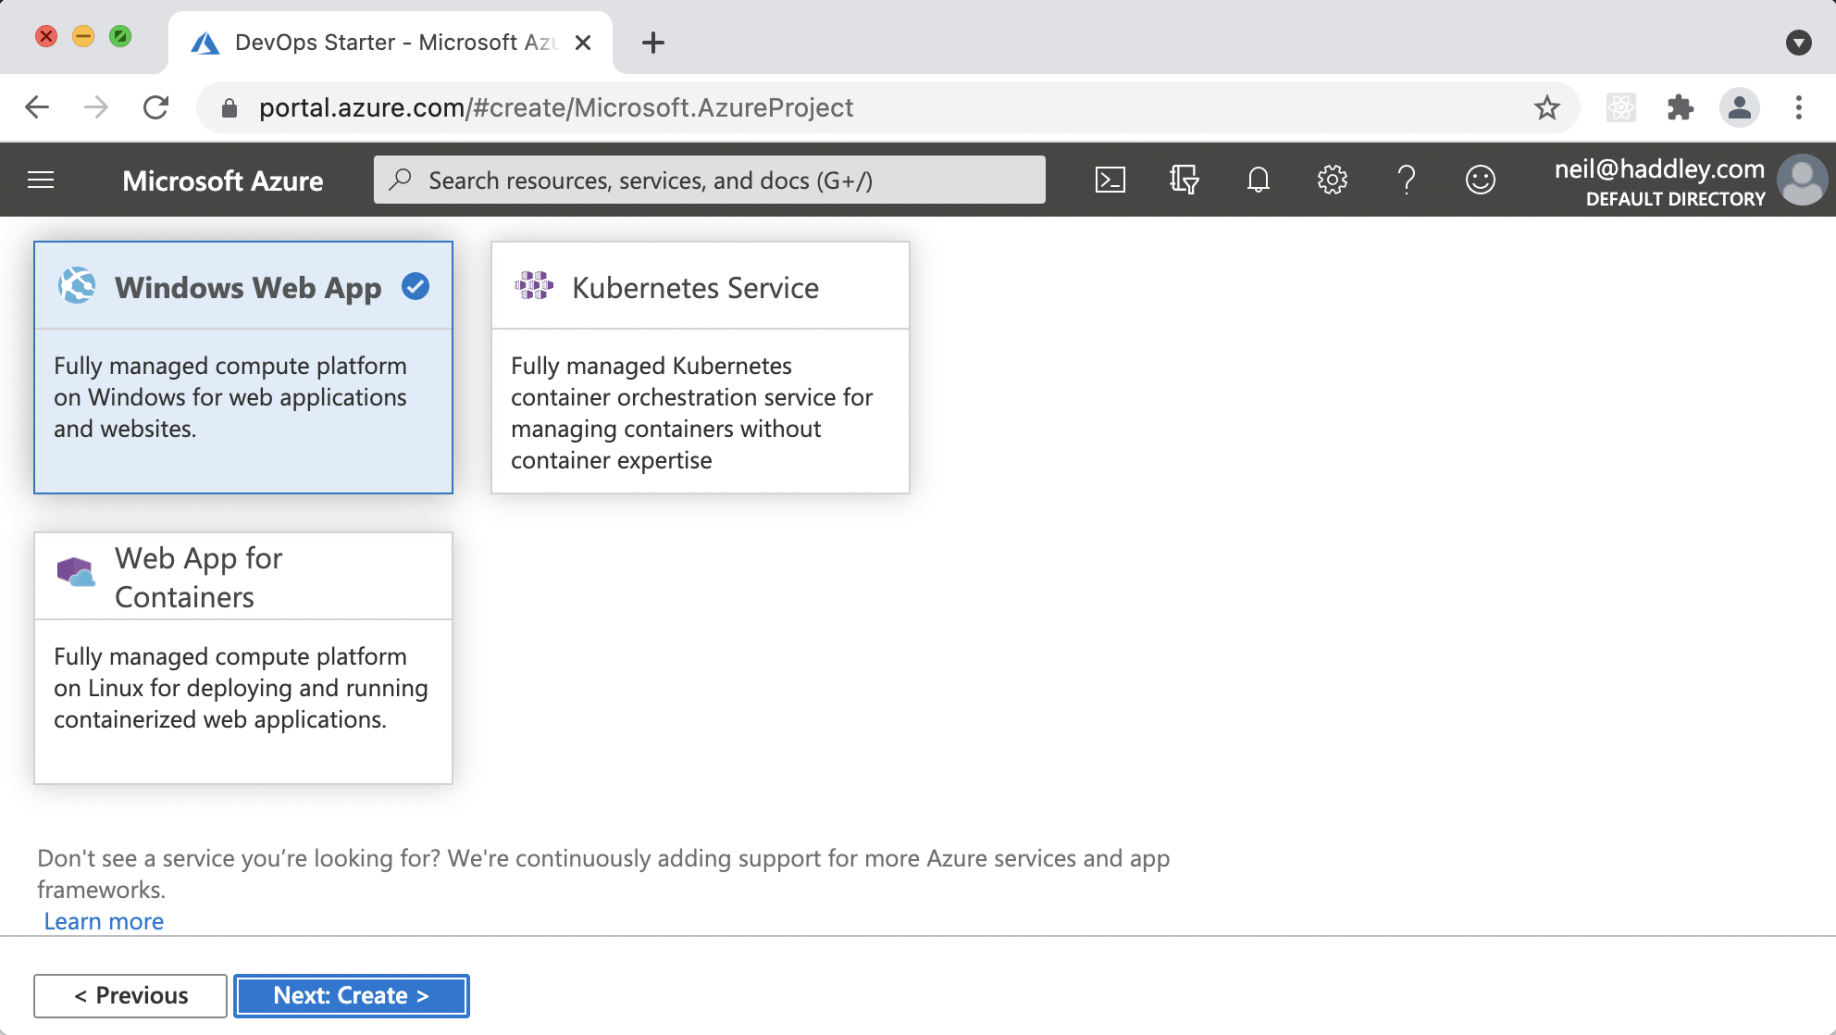Open a new browser tab
This screenshot has width=1836, height=1035.
(x=653, y=42)
